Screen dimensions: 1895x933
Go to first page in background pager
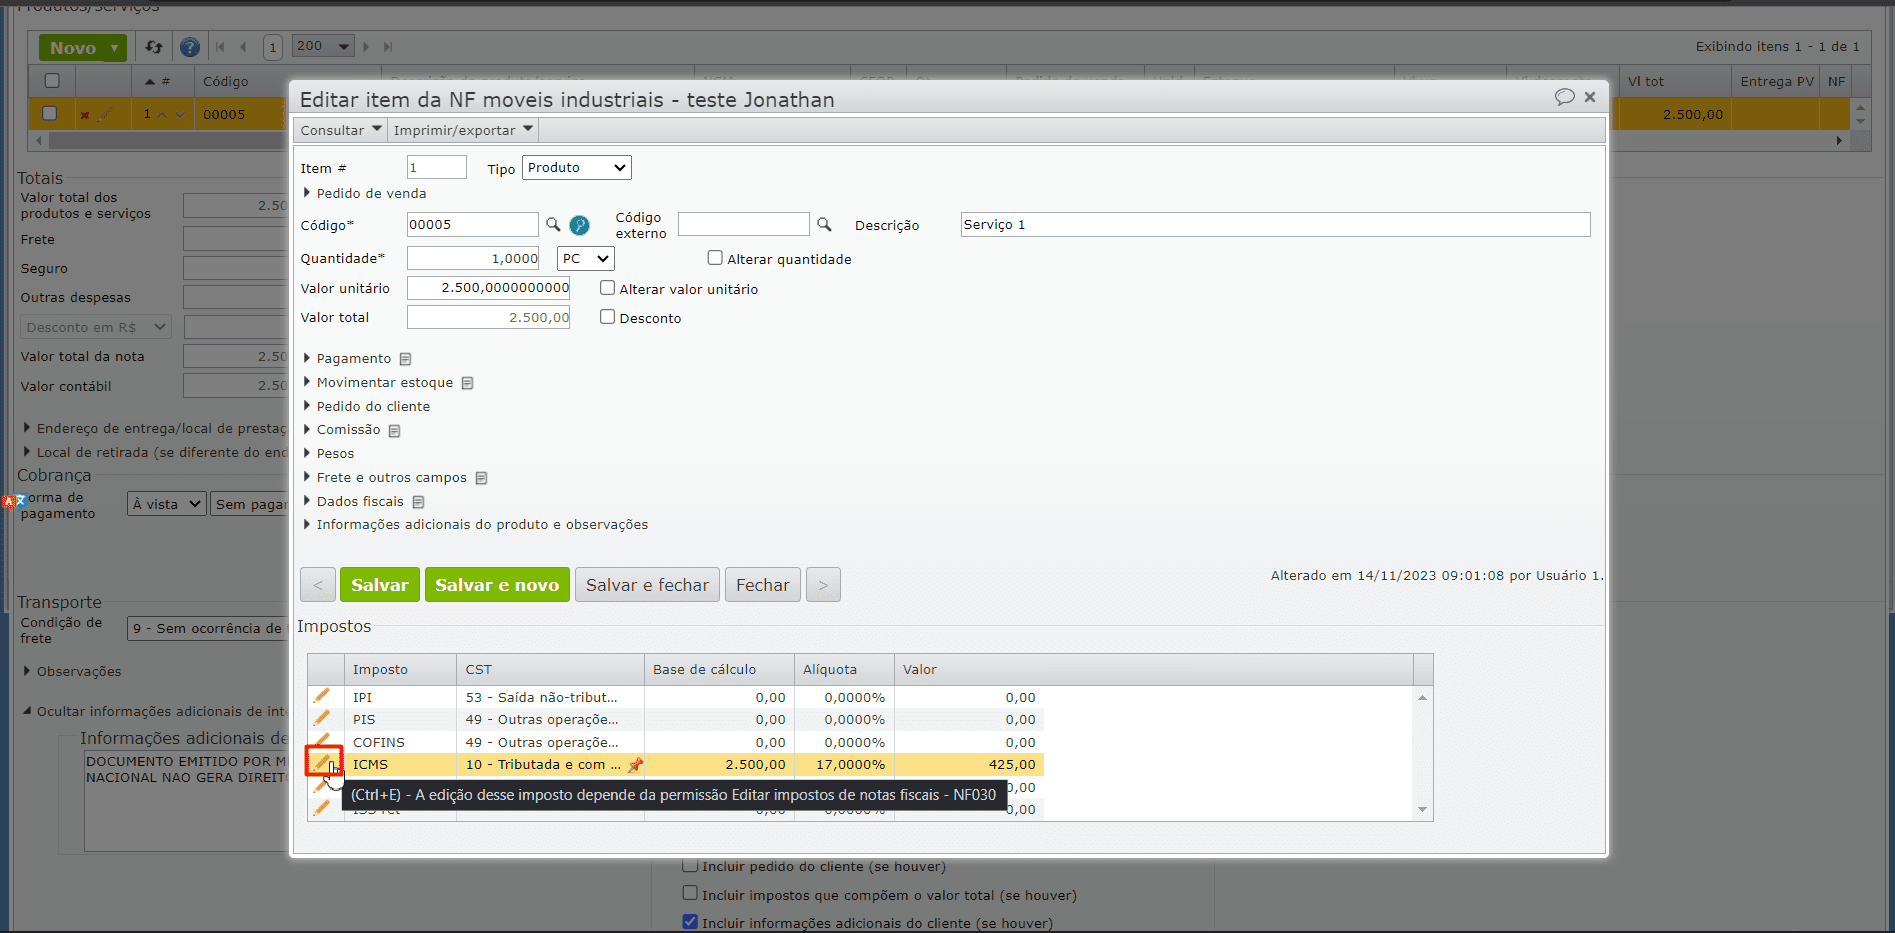click(220, 47)
